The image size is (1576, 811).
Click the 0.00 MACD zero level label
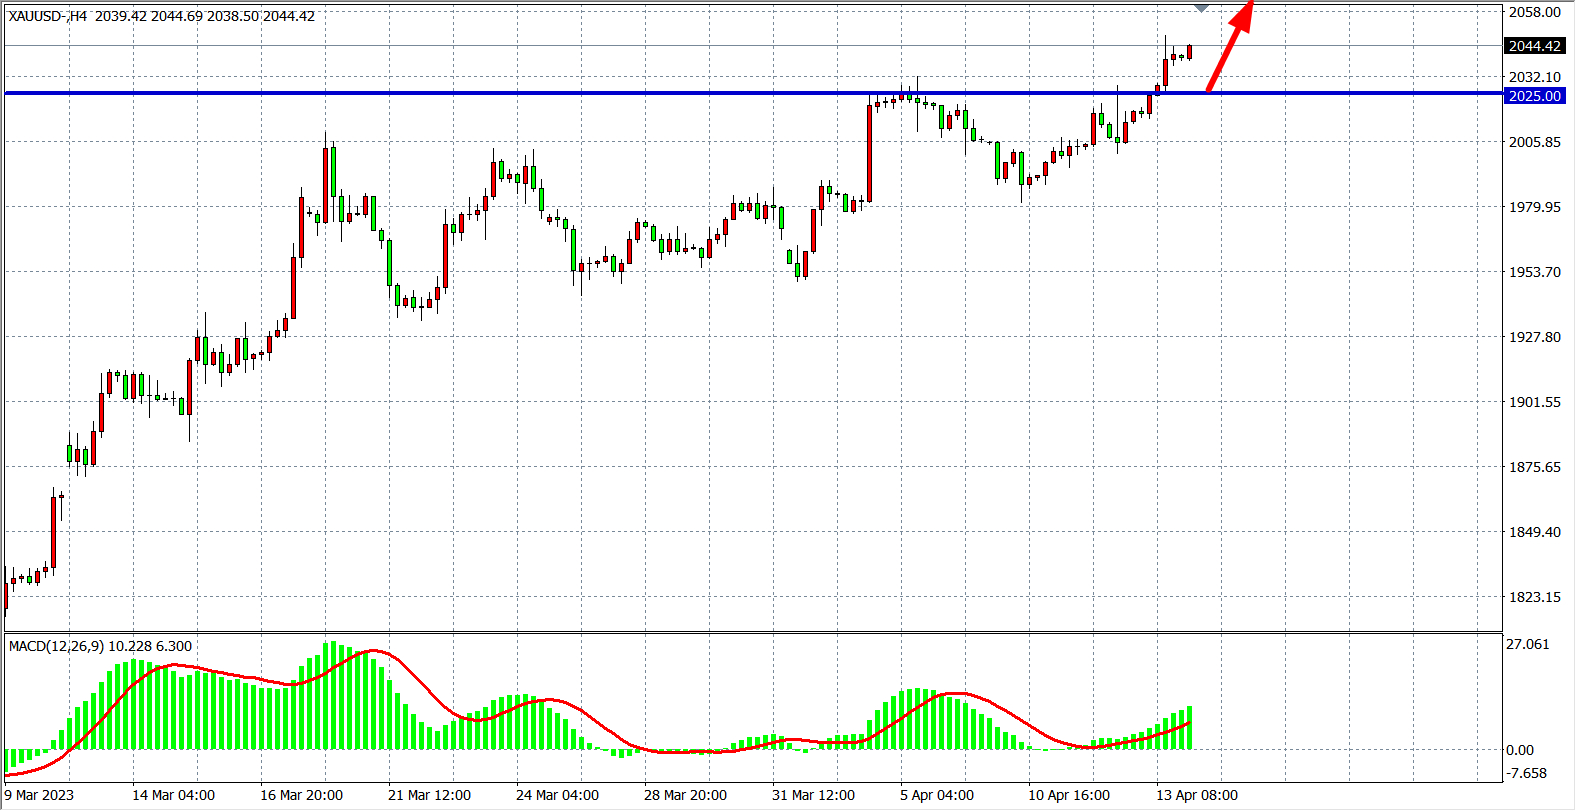coord(1520,750)
